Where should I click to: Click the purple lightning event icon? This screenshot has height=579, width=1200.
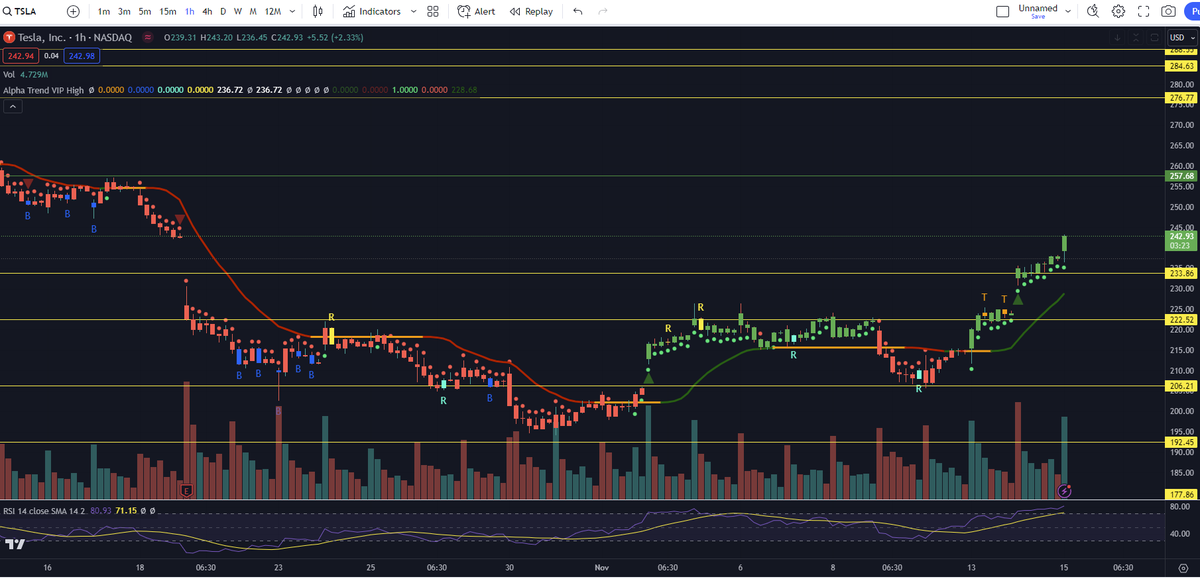tap(1066, 491)
